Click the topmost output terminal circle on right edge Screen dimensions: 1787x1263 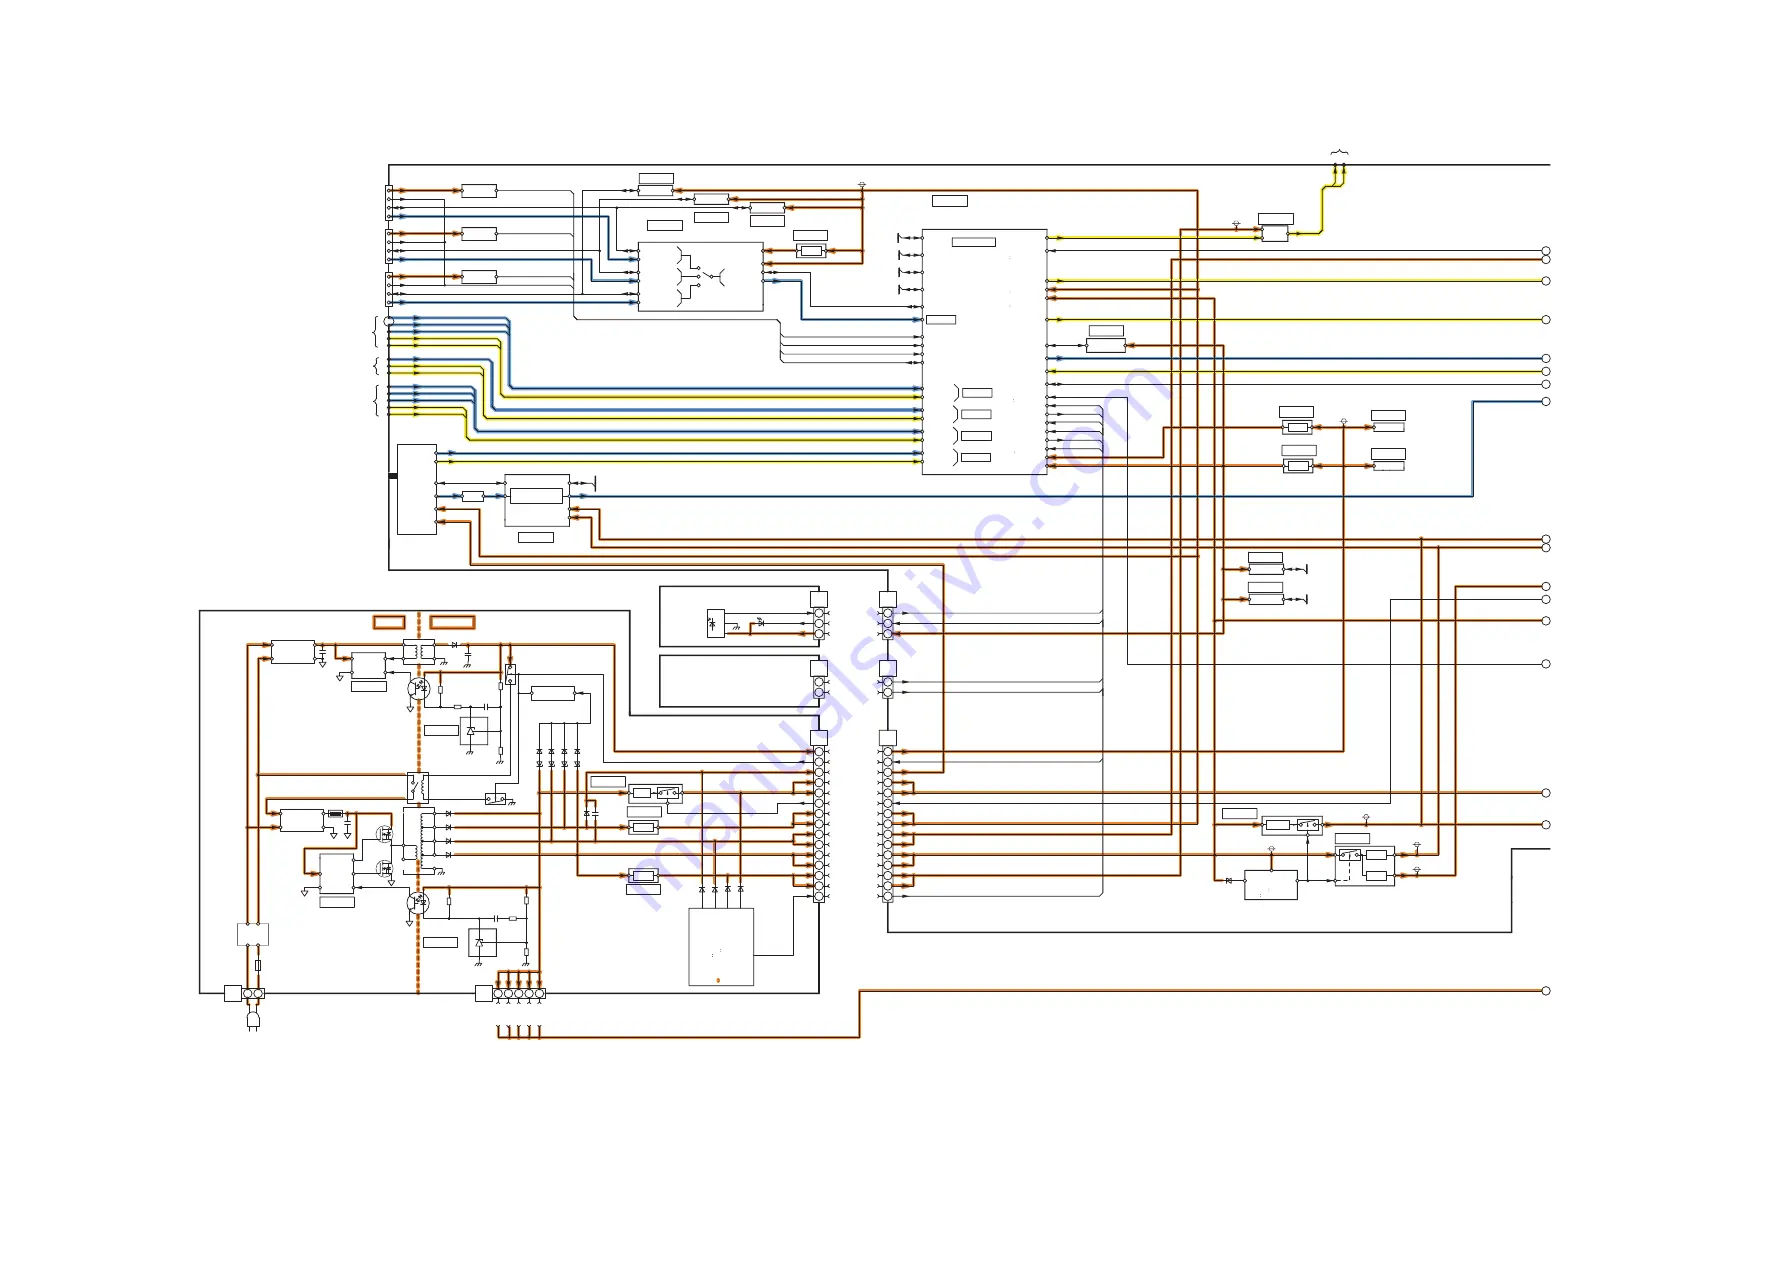click(x=1546, y=251)
